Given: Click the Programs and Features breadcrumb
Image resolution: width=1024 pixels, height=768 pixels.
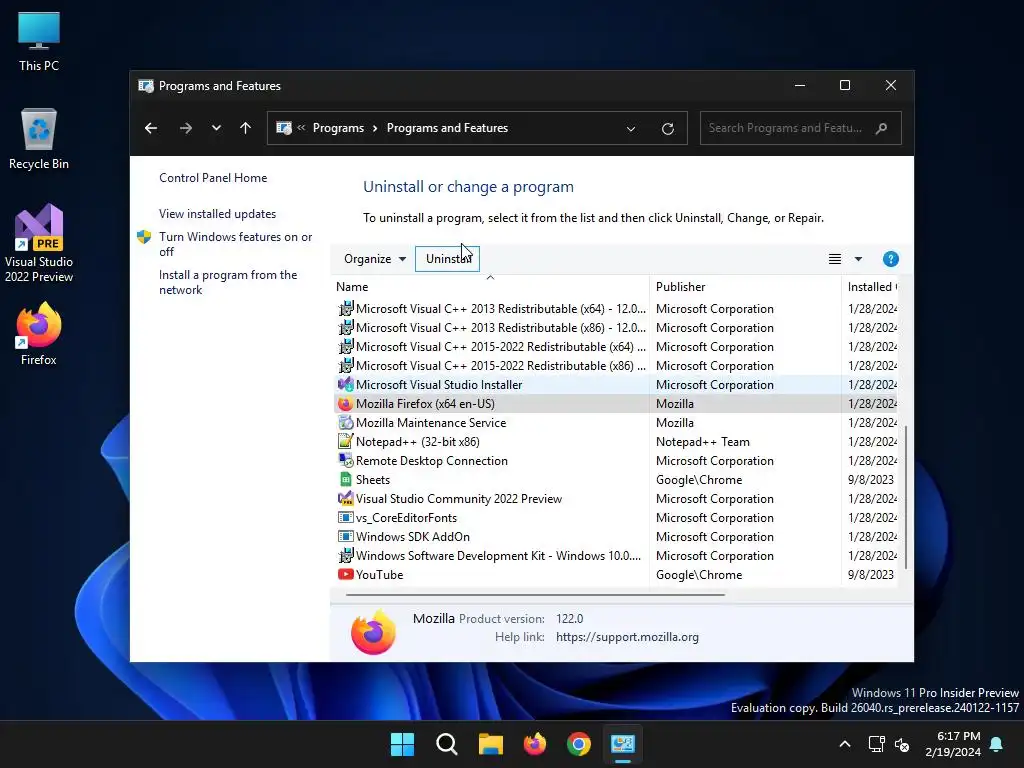Looking at the screenshot, I should click(447, 128).
